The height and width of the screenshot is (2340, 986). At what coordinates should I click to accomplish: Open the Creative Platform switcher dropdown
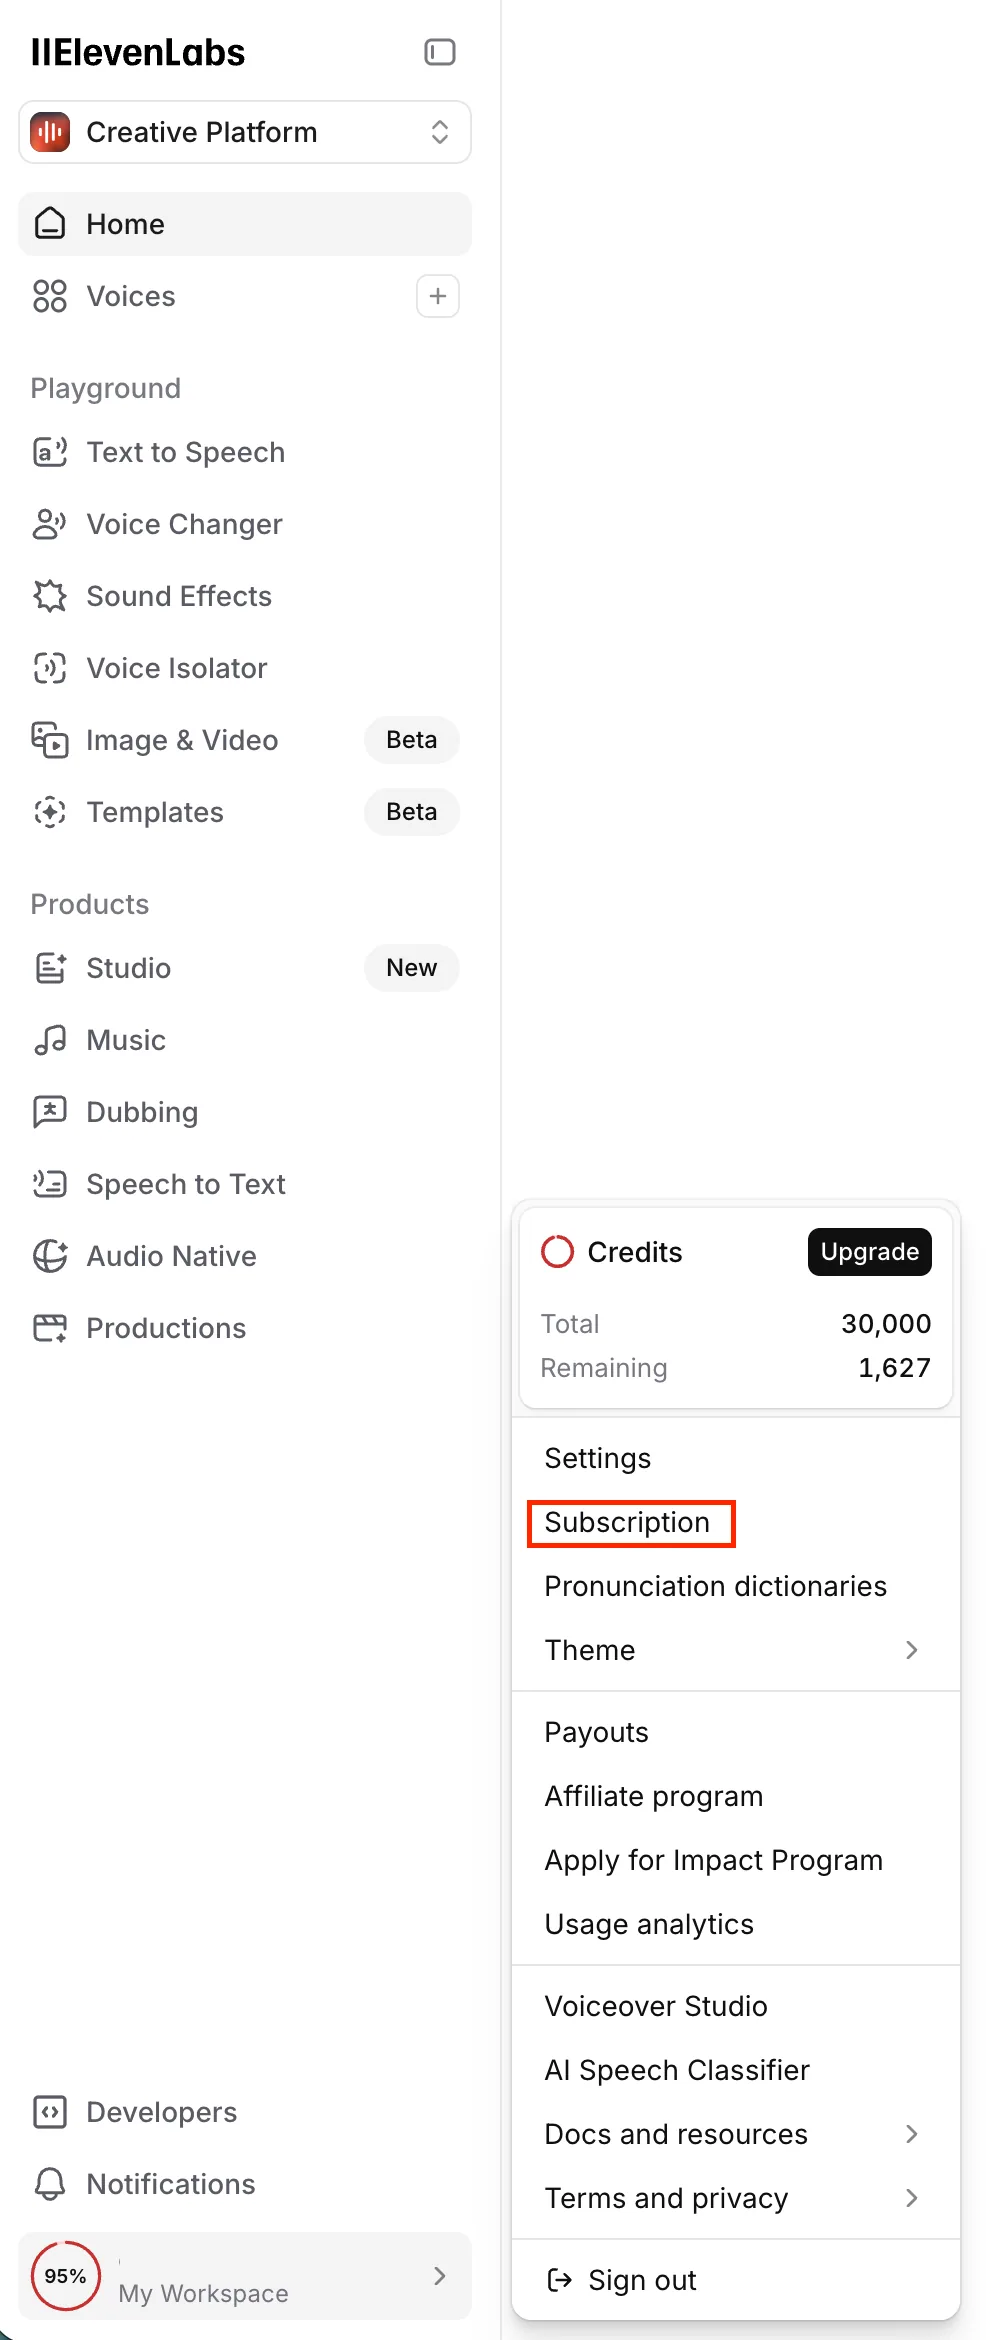(x=245, y=132)
